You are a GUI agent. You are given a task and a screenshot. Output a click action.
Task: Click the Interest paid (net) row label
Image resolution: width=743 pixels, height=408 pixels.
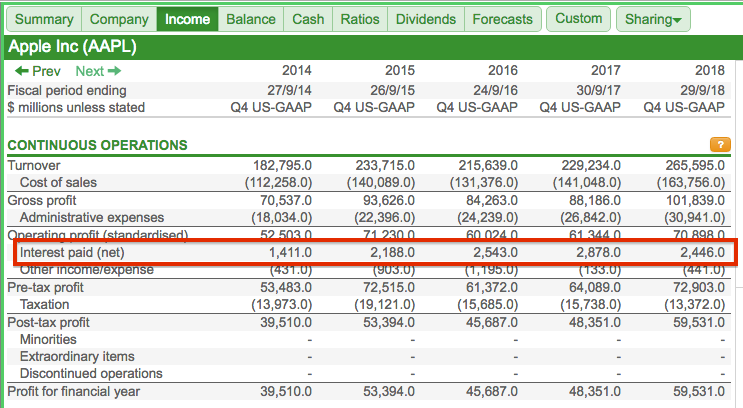(72, 253)
